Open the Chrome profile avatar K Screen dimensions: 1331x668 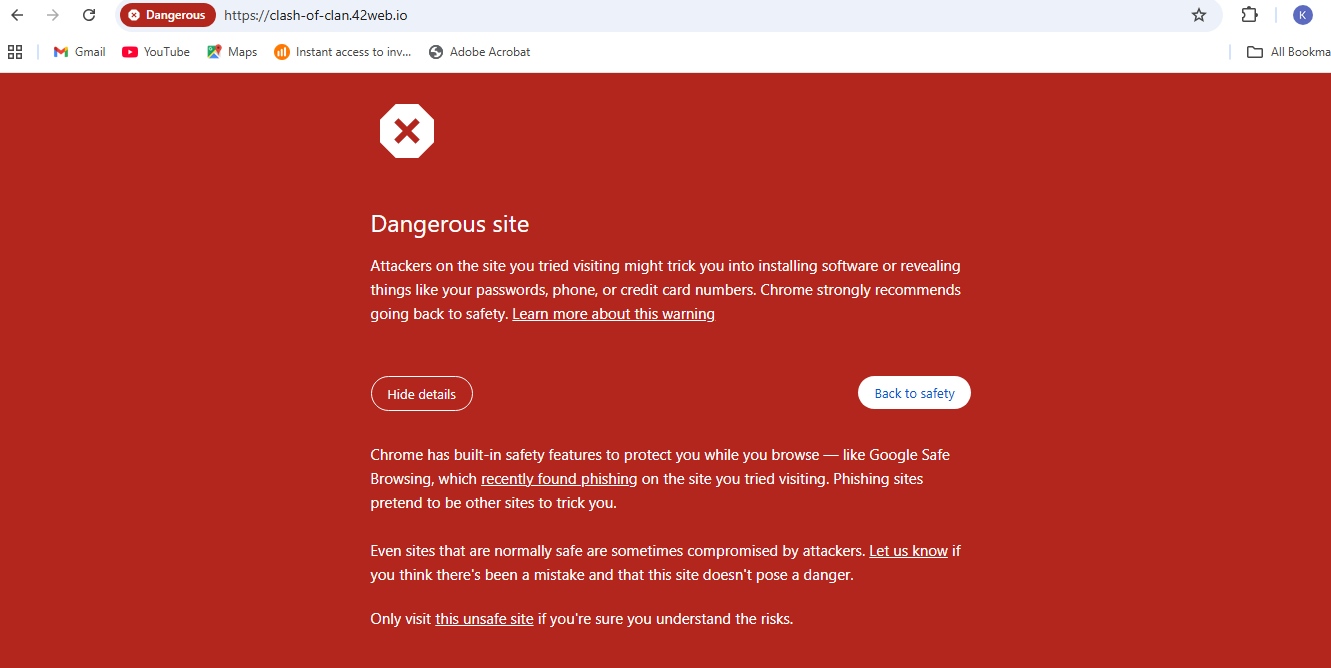tap(1302, 15)
